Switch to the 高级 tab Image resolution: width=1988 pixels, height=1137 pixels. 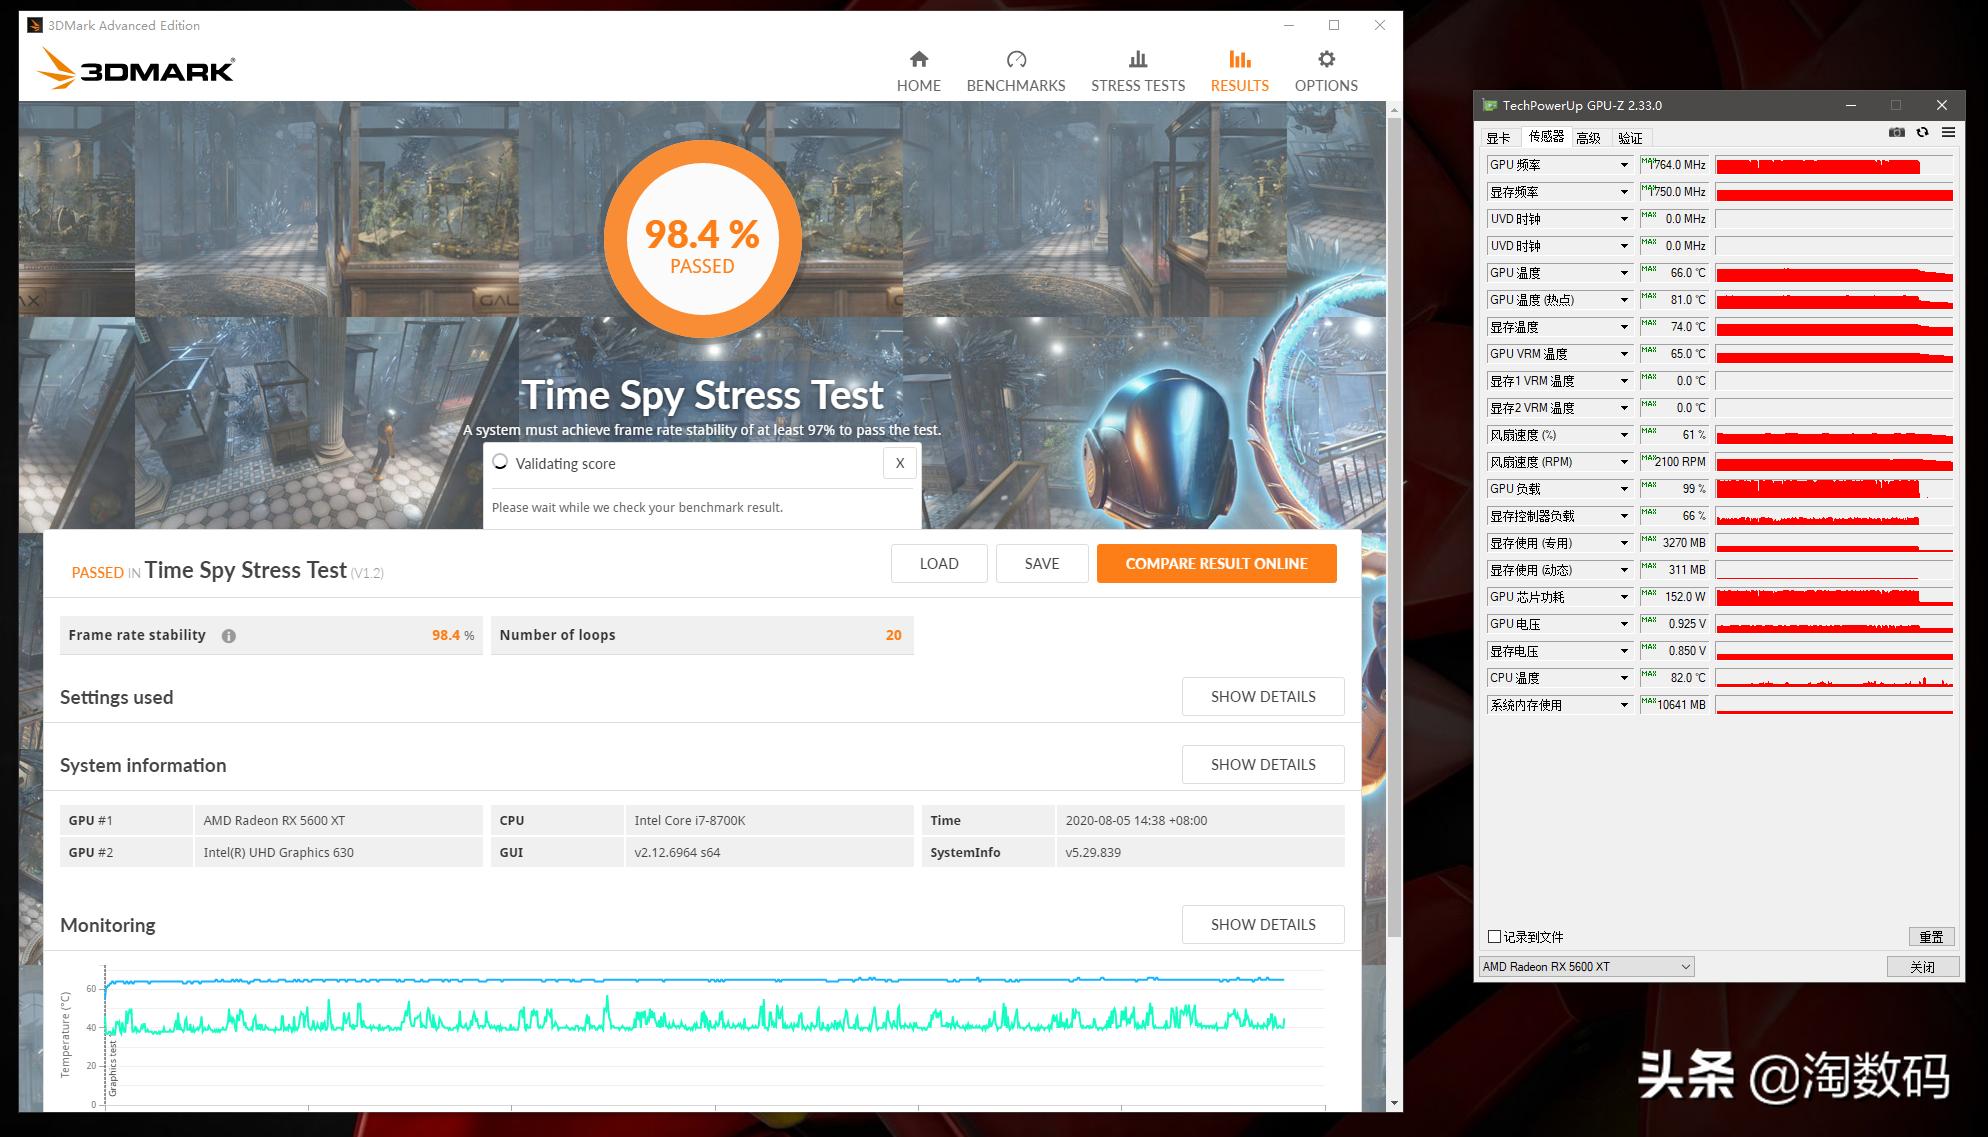click(x=1588, y=138)
